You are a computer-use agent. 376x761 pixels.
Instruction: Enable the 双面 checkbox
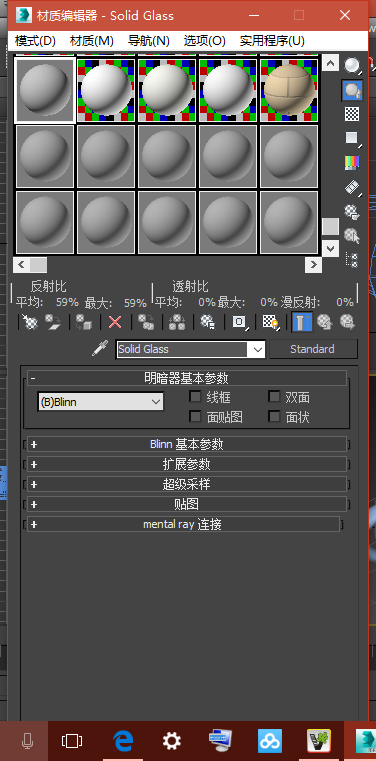pyautogui.click(x=275, y=397)
